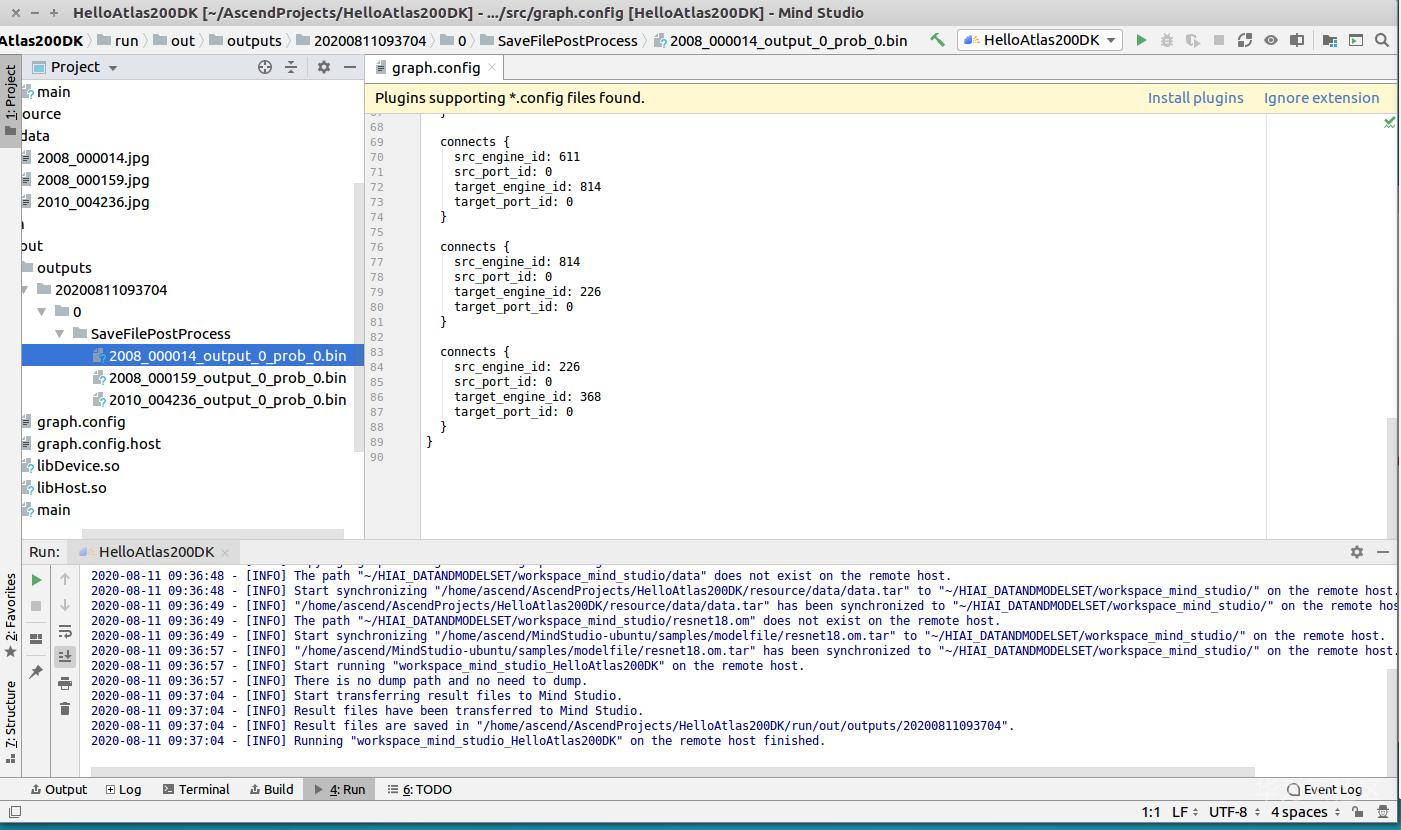Collapse the 0 folder tree arrow
This screenshot has height=830, width=1401.
[x=42, y=312]
